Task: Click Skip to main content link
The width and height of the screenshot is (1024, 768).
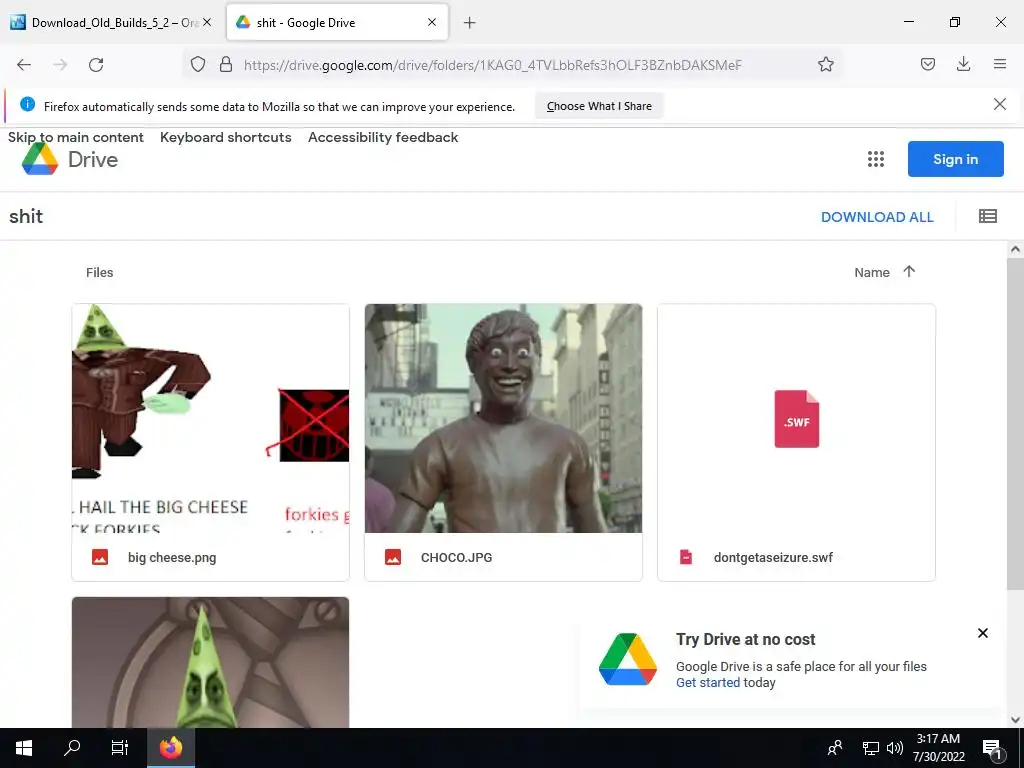Action: pyautogui.click(x=76, y=137)
